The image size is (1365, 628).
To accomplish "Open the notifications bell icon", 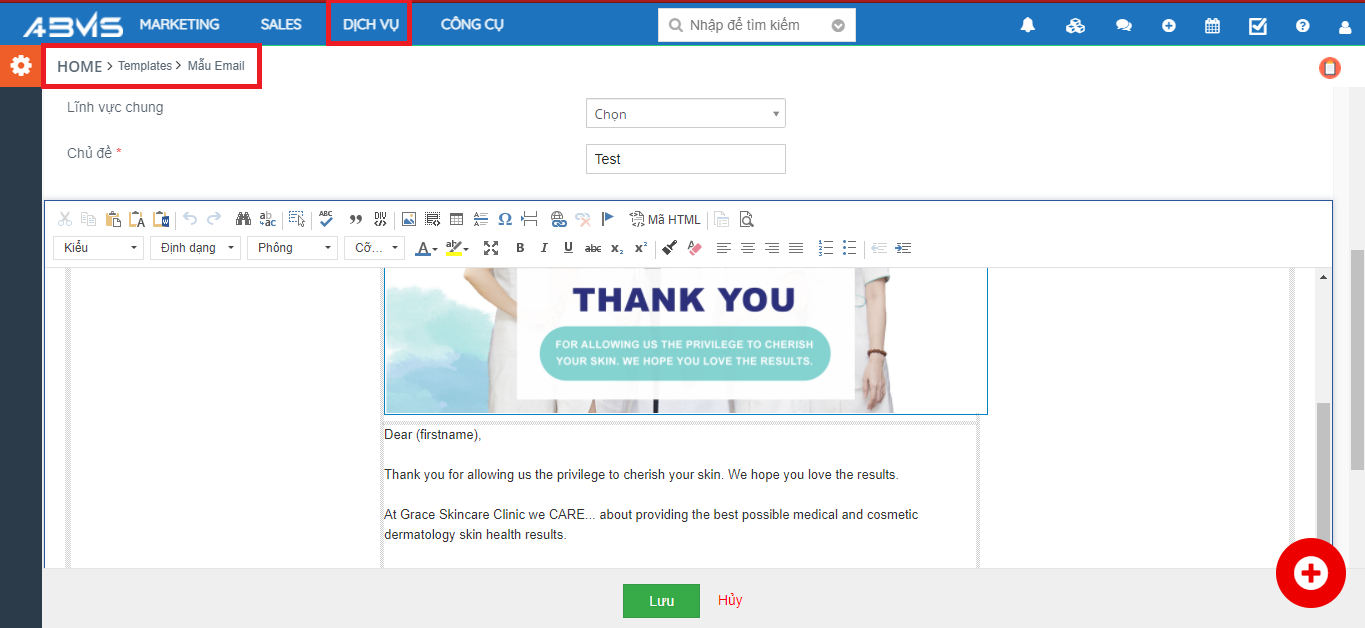I will click(1027, 26).
